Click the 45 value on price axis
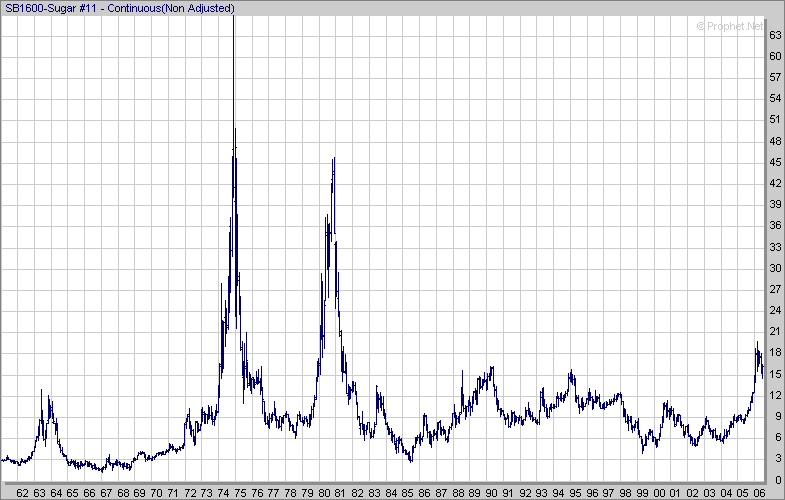Image resolution: width=785 pixels, height=500 pixels. point(774,162)
